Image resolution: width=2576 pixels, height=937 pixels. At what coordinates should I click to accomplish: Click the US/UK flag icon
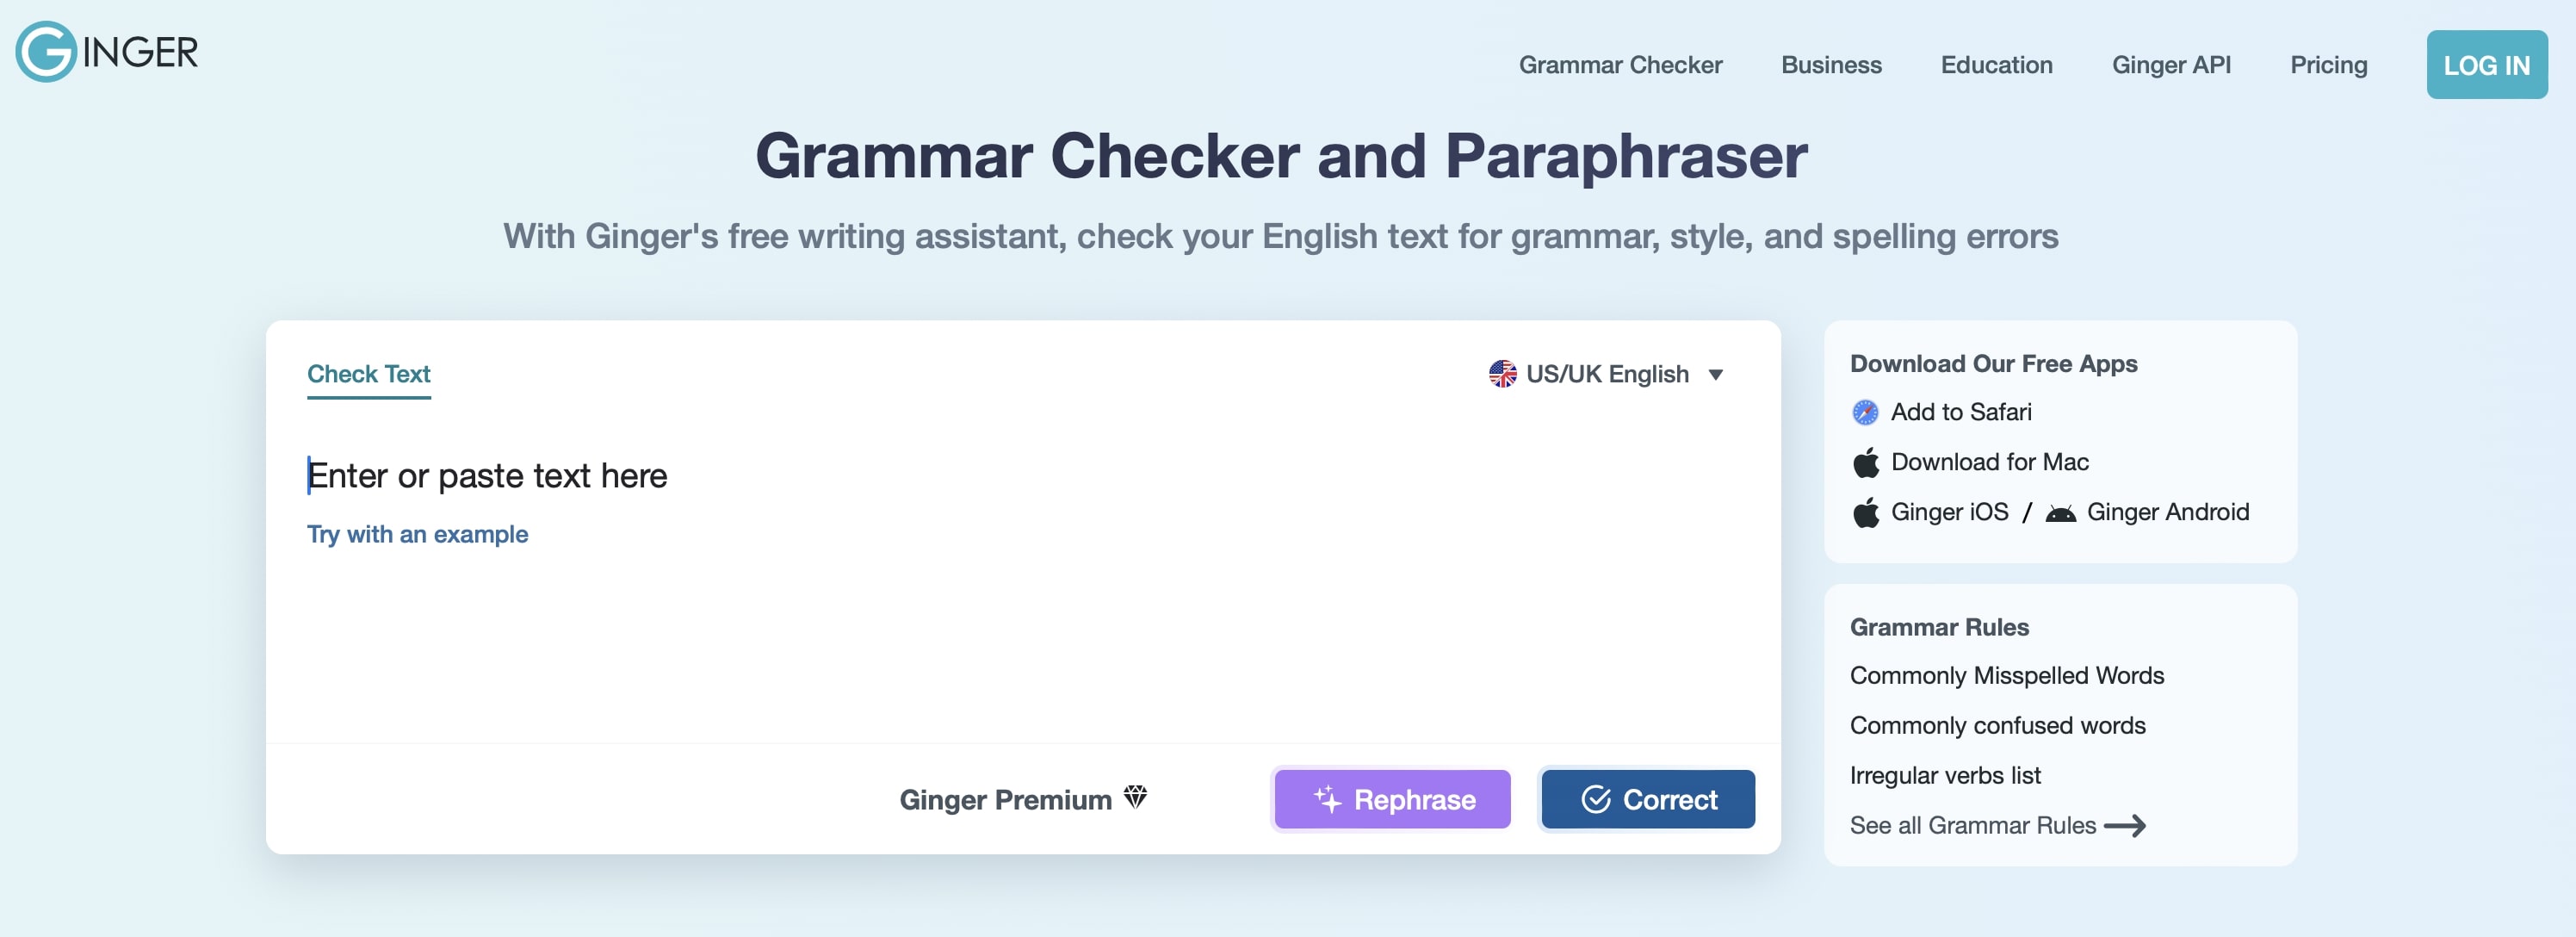[1502, 374]
